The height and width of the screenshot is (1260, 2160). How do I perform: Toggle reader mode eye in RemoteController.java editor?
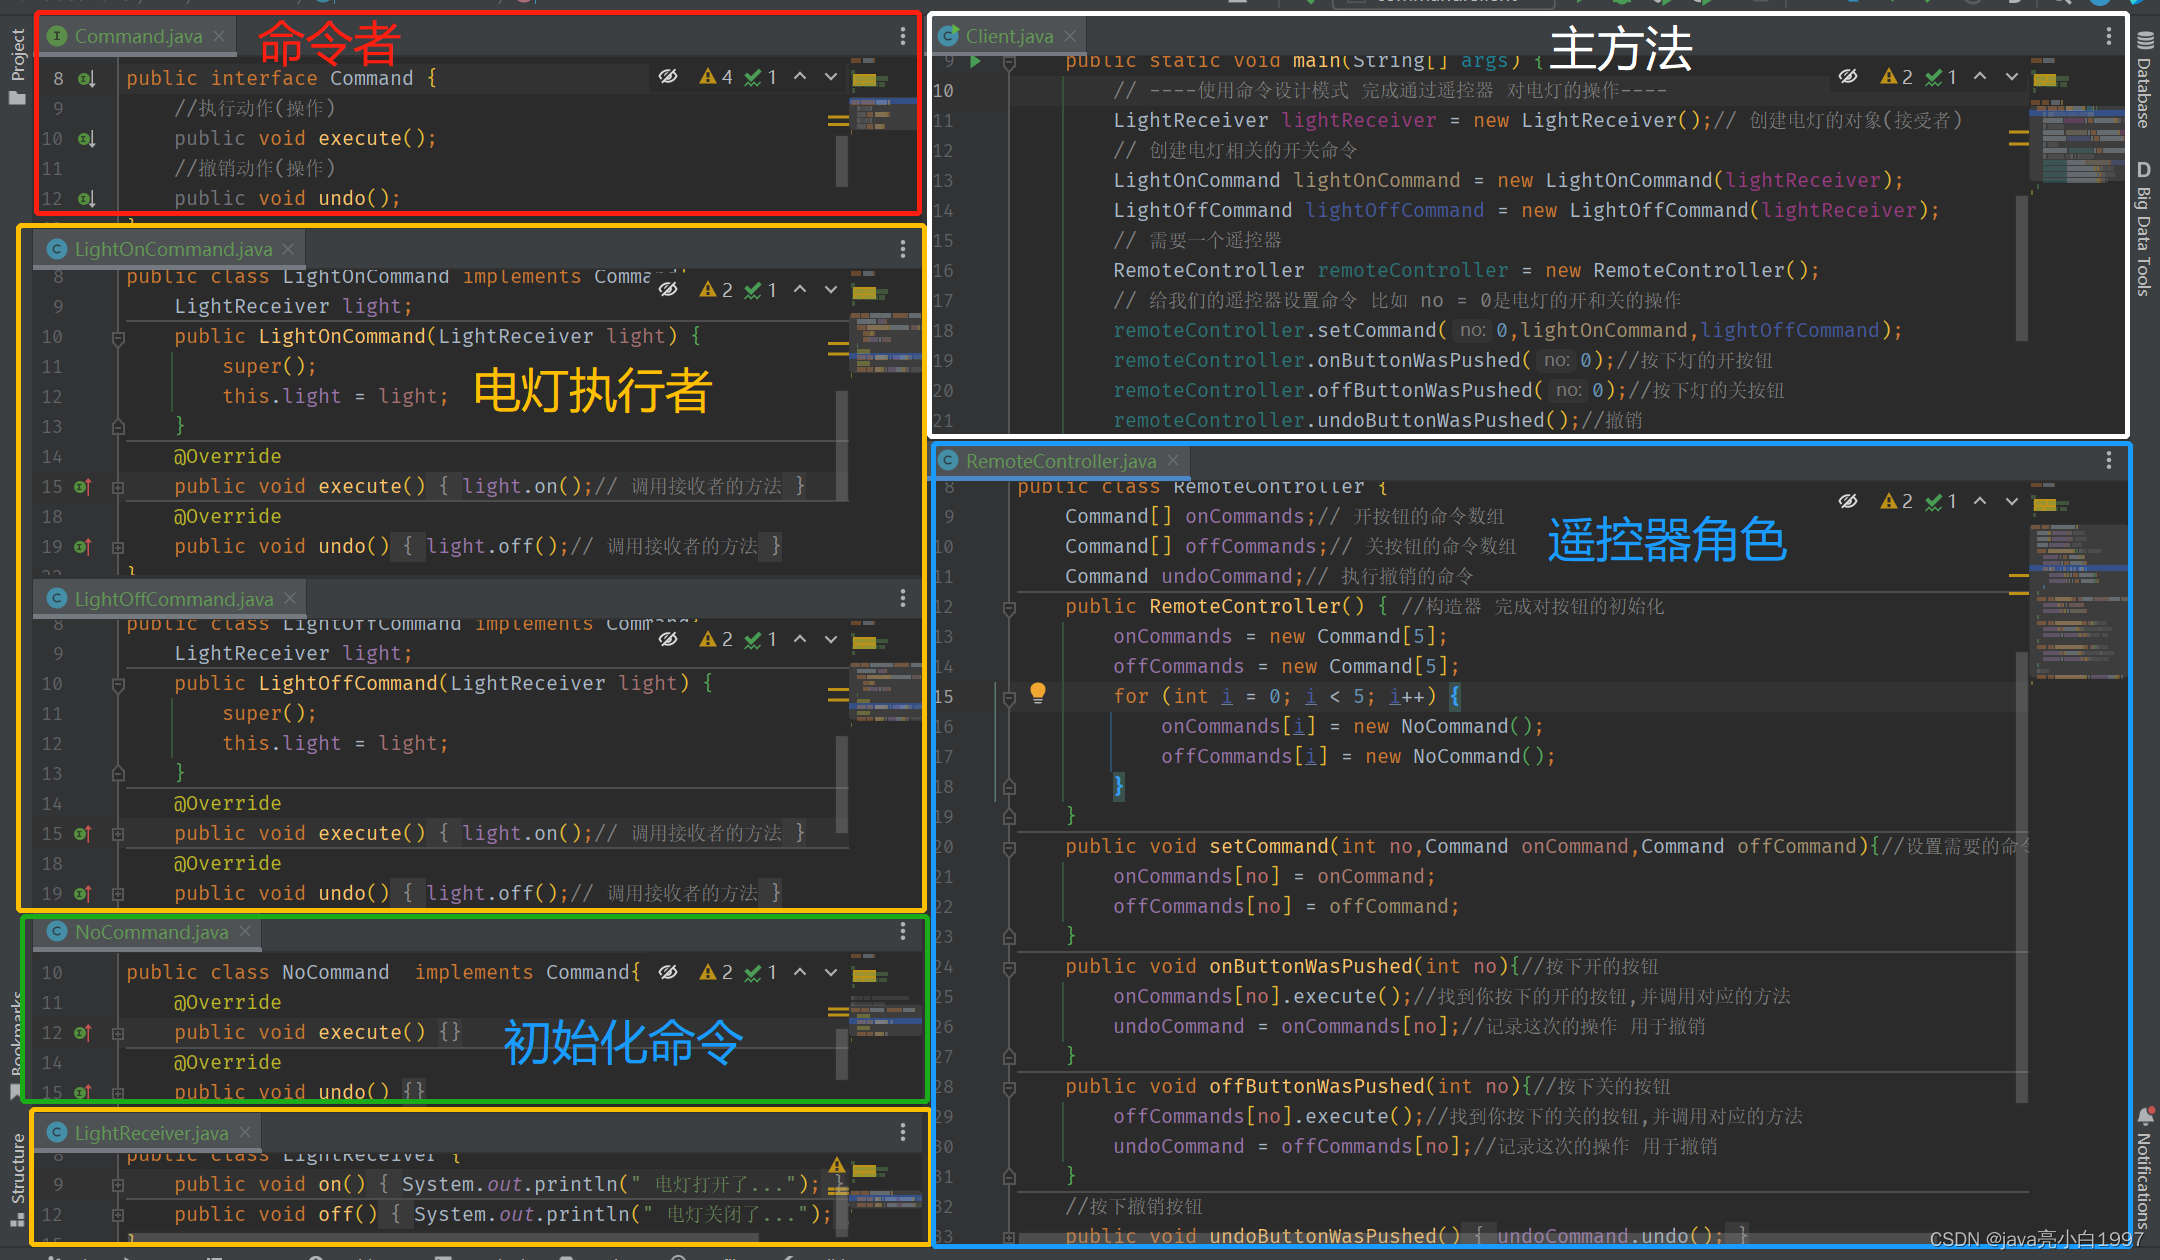click(x=1848, y=501)
